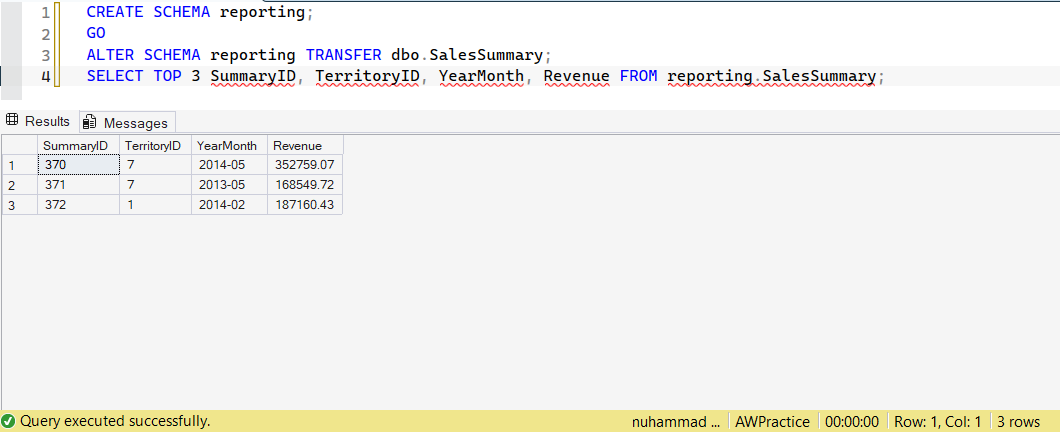The height and width of the screenshot is (432, 1060).
Task: Click the SummaryID cell 370
Action: 78,165
